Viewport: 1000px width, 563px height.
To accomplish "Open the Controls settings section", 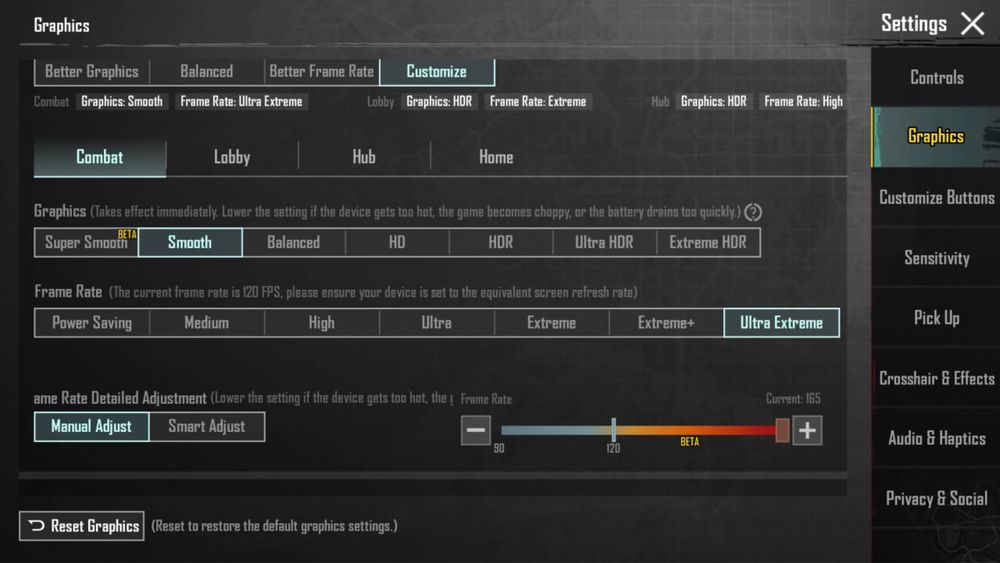I will pos(936,78).
